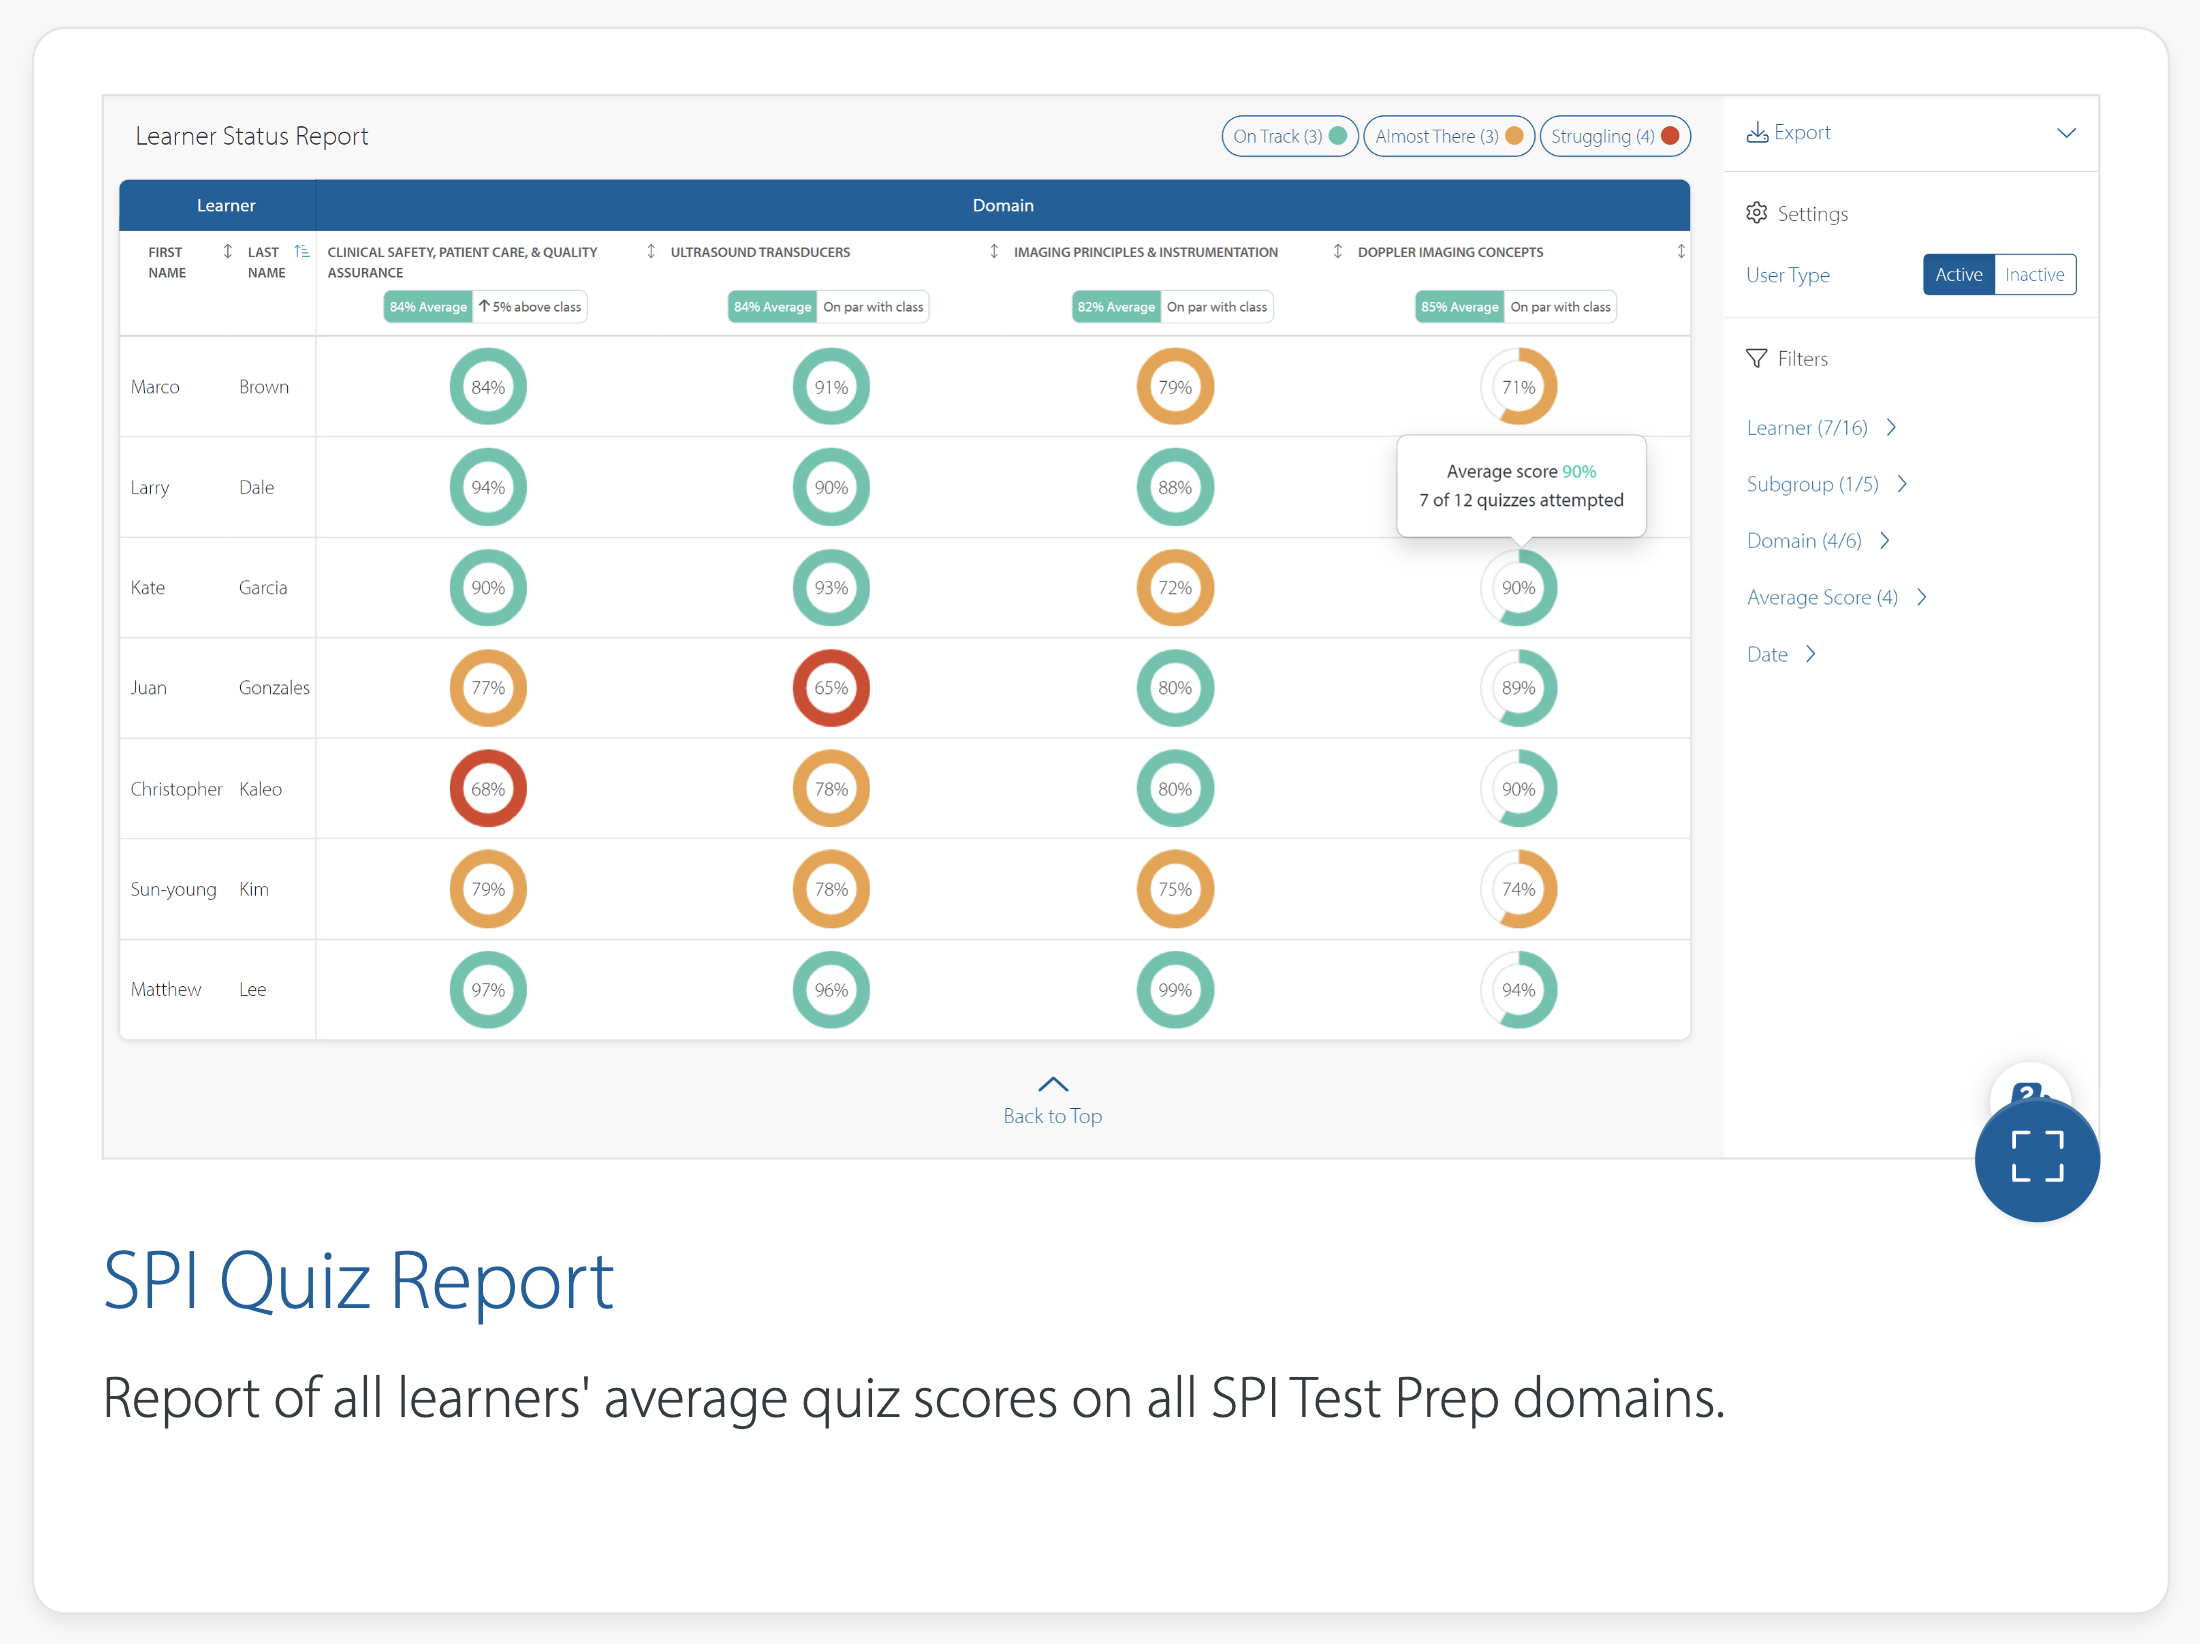Viewport: 2200px width, 1644px height.
Task: Click the Settings gear icon
Action: click(1757, 213)
